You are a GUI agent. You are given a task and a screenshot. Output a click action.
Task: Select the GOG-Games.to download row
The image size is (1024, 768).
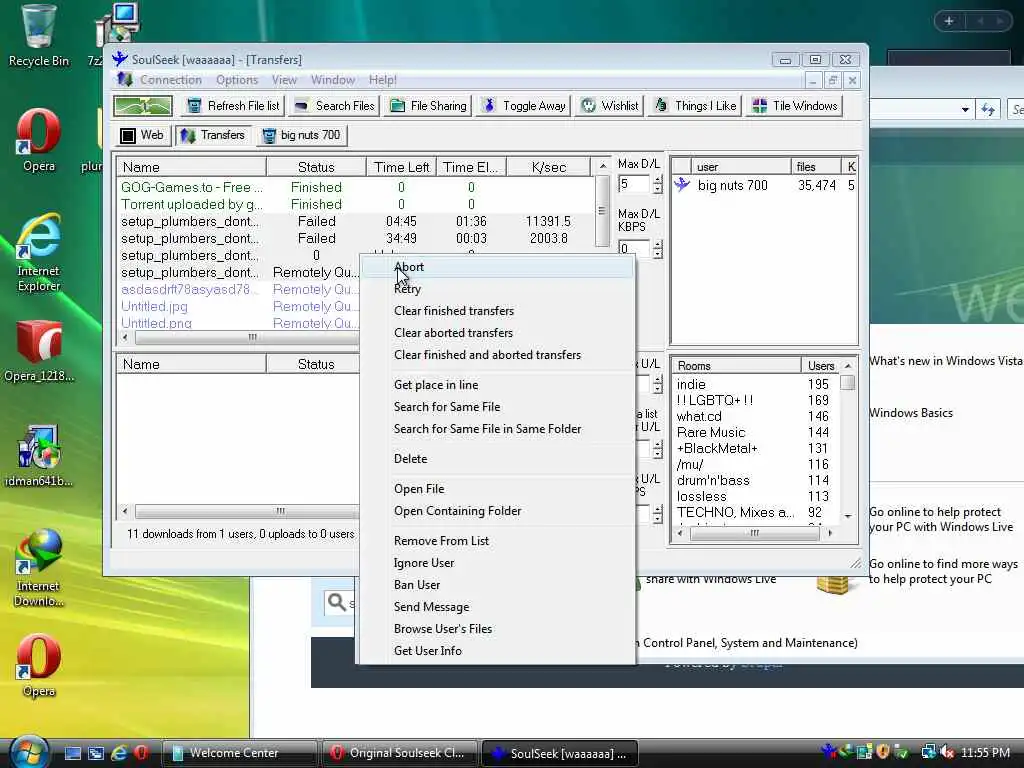(355, 187)
